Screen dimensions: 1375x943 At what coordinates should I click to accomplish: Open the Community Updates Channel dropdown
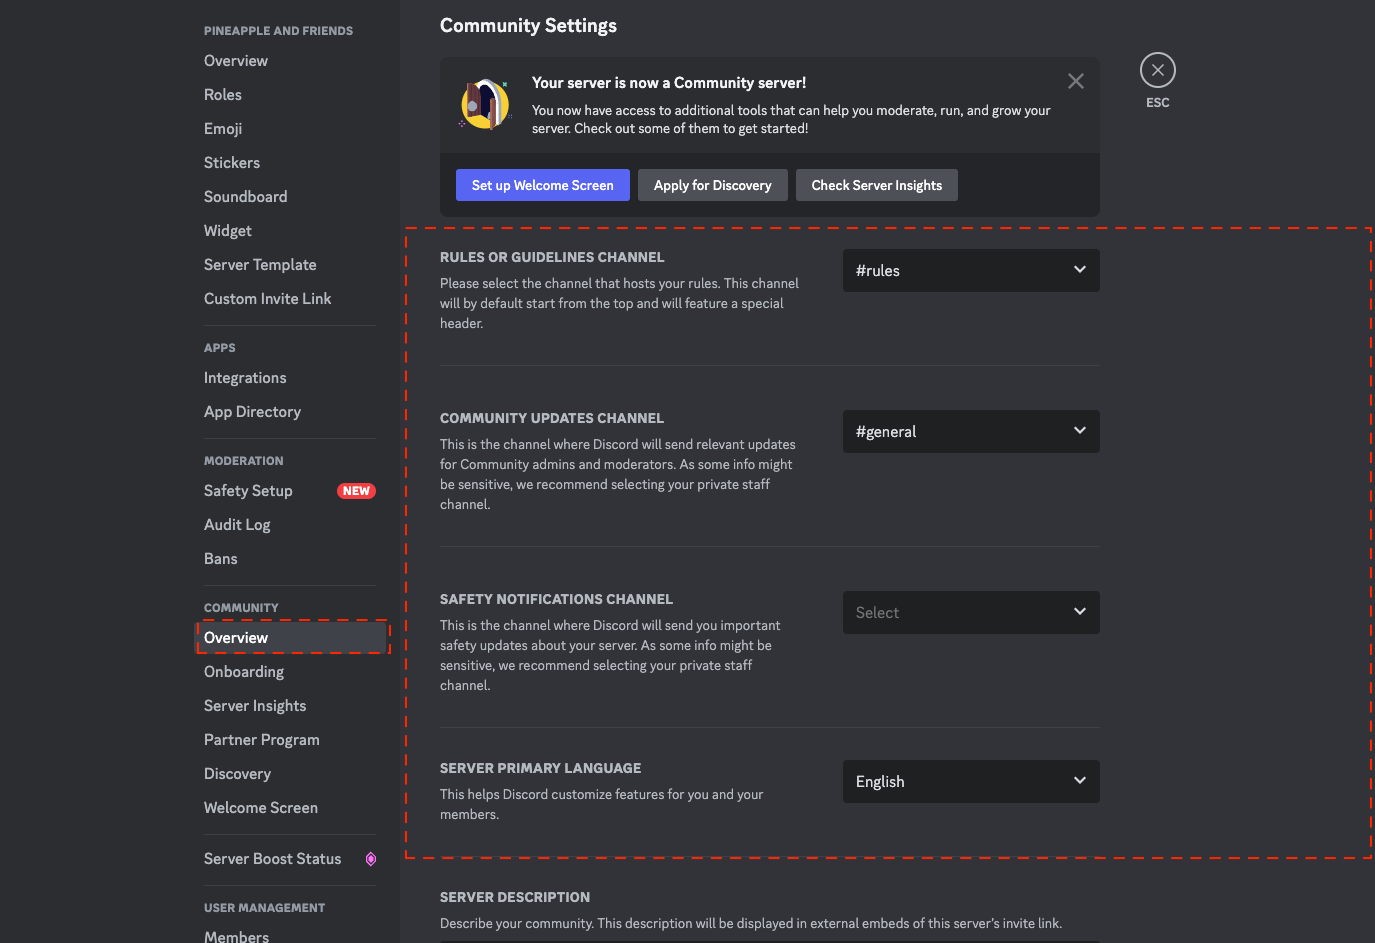pyautogui.click(x=969, y=431)
